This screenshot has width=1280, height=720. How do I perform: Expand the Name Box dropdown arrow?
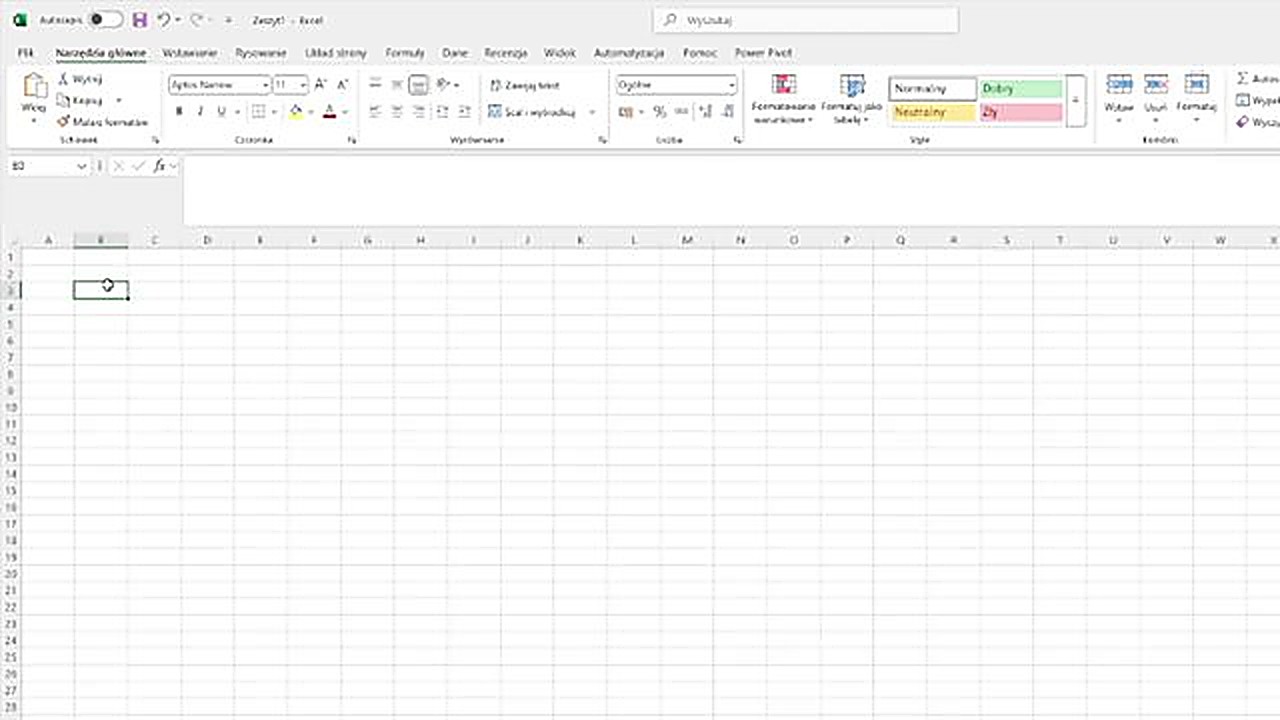pyautogui.click(x=82, y=166)
